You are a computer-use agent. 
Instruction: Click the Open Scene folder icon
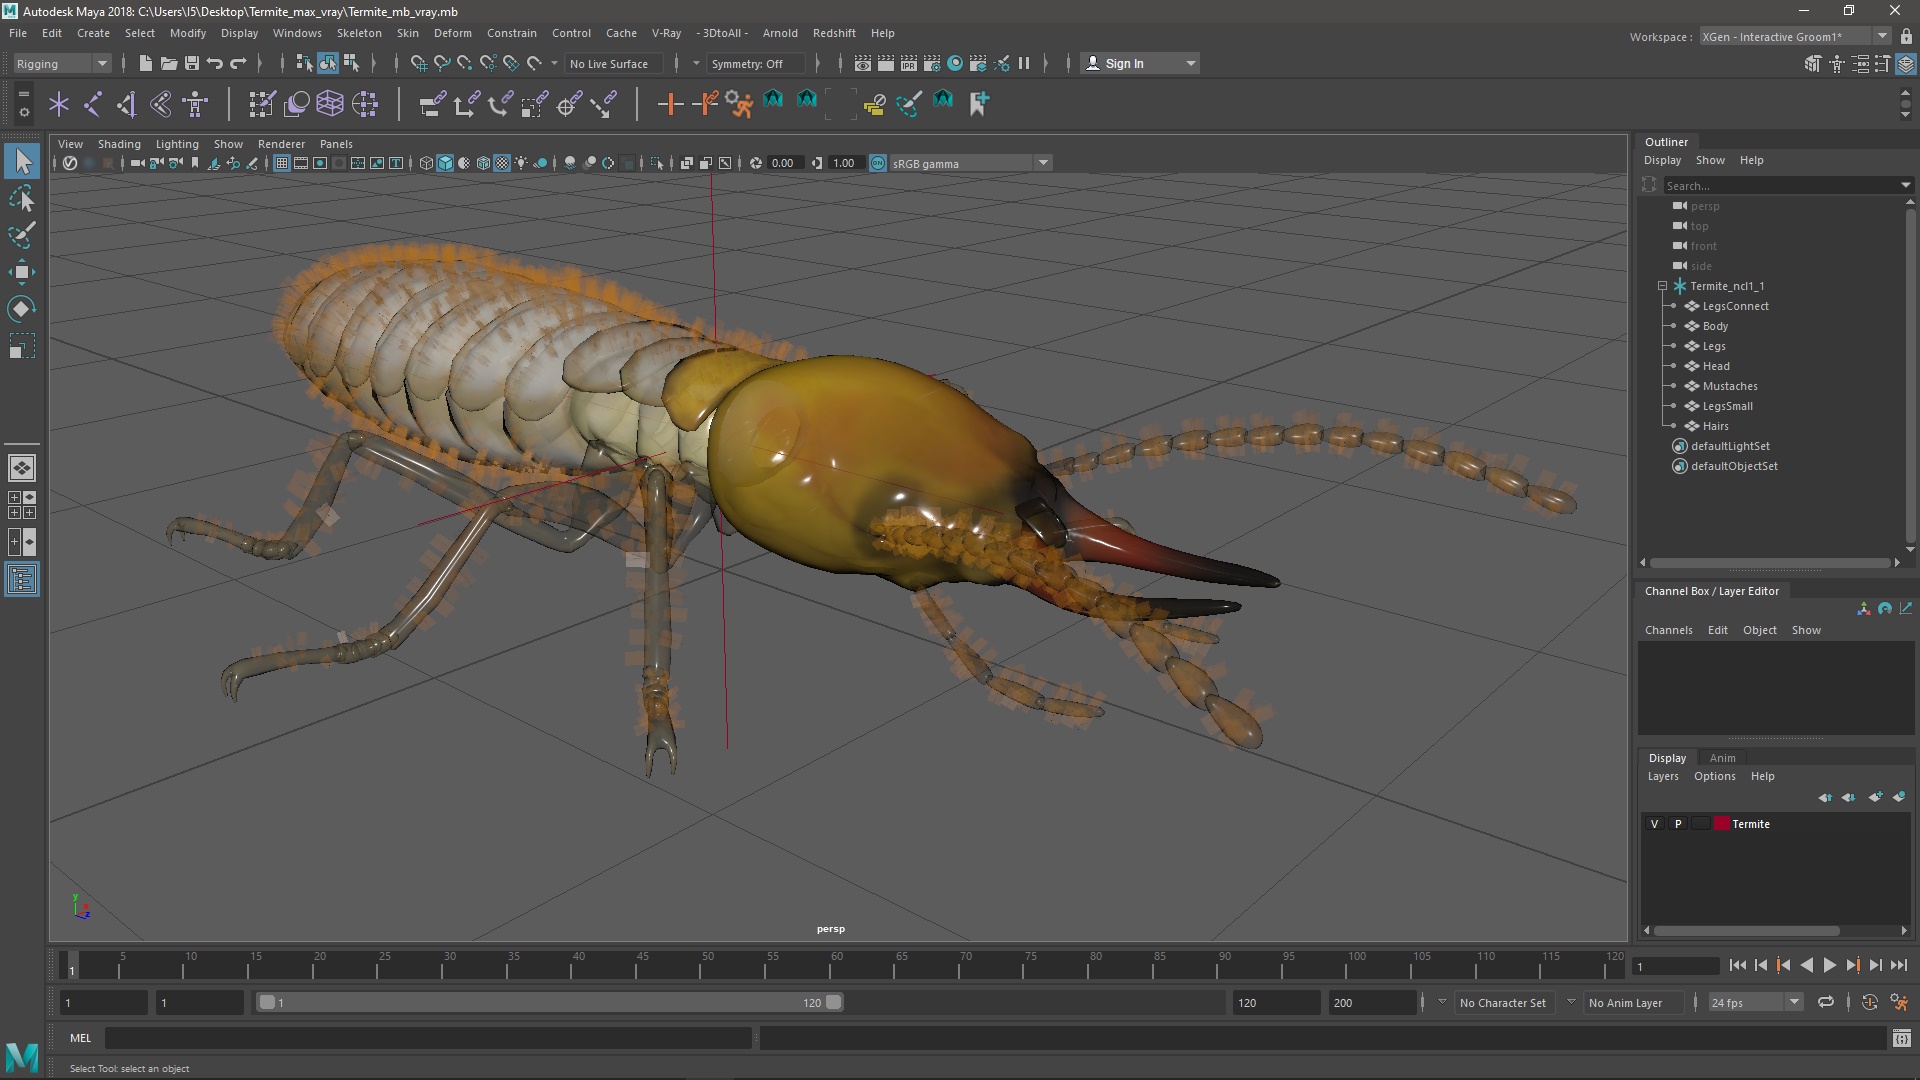168,63
